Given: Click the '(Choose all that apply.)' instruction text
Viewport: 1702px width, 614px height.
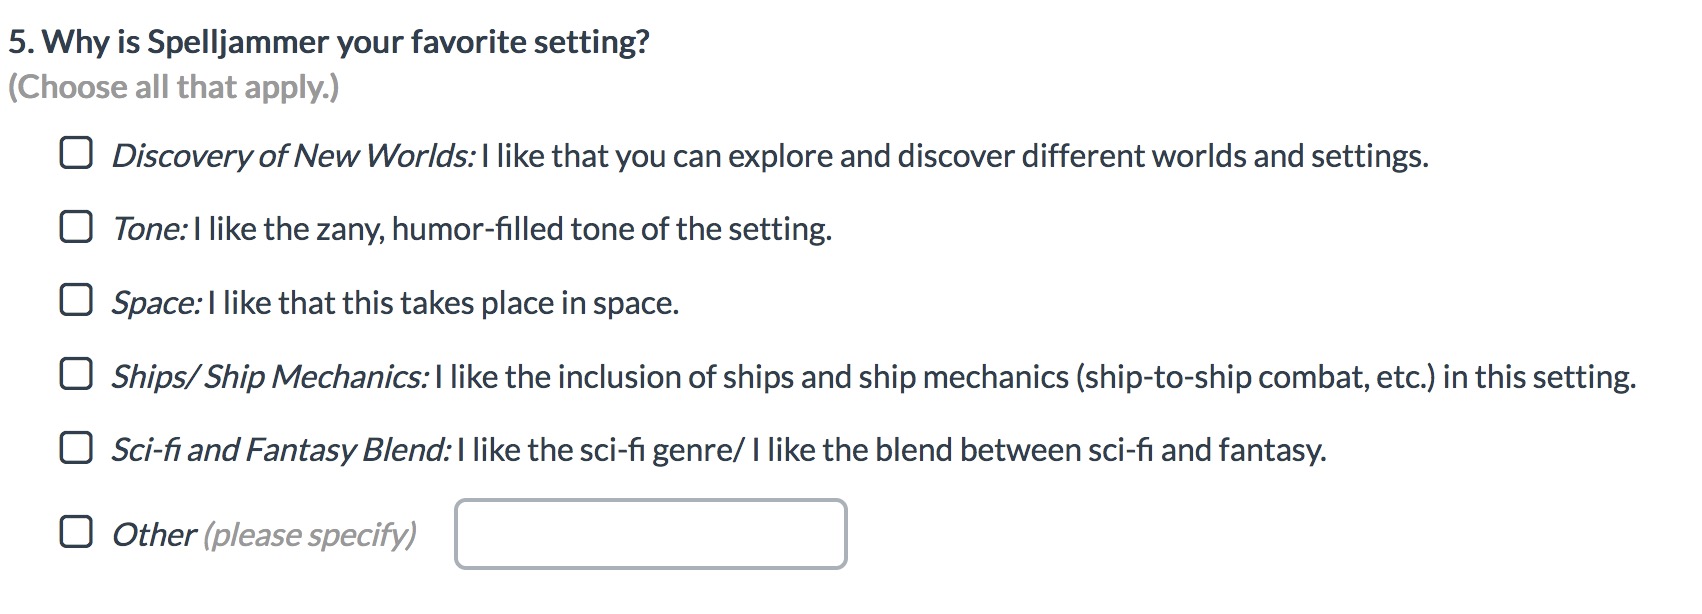Looking at the screenshot, I should coord(174,87).
